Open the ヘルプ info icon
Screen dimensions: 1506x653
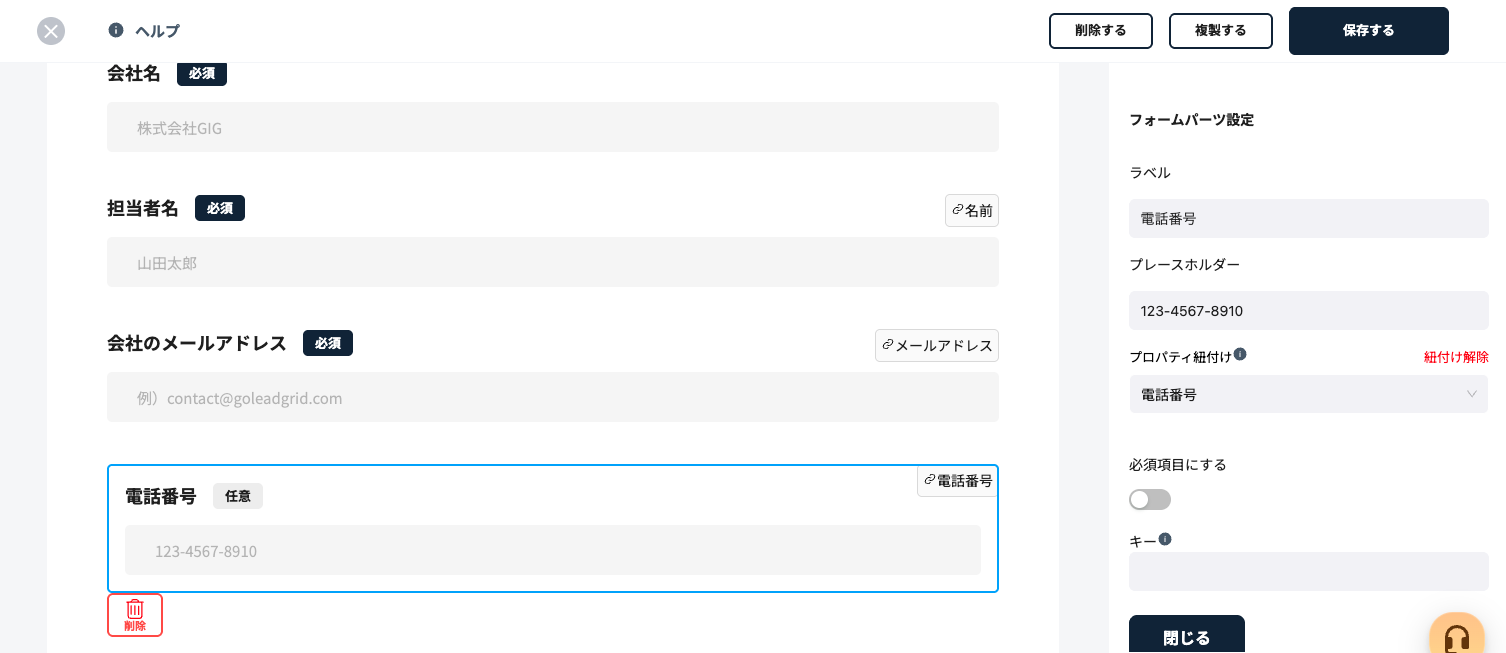[116, 30]
